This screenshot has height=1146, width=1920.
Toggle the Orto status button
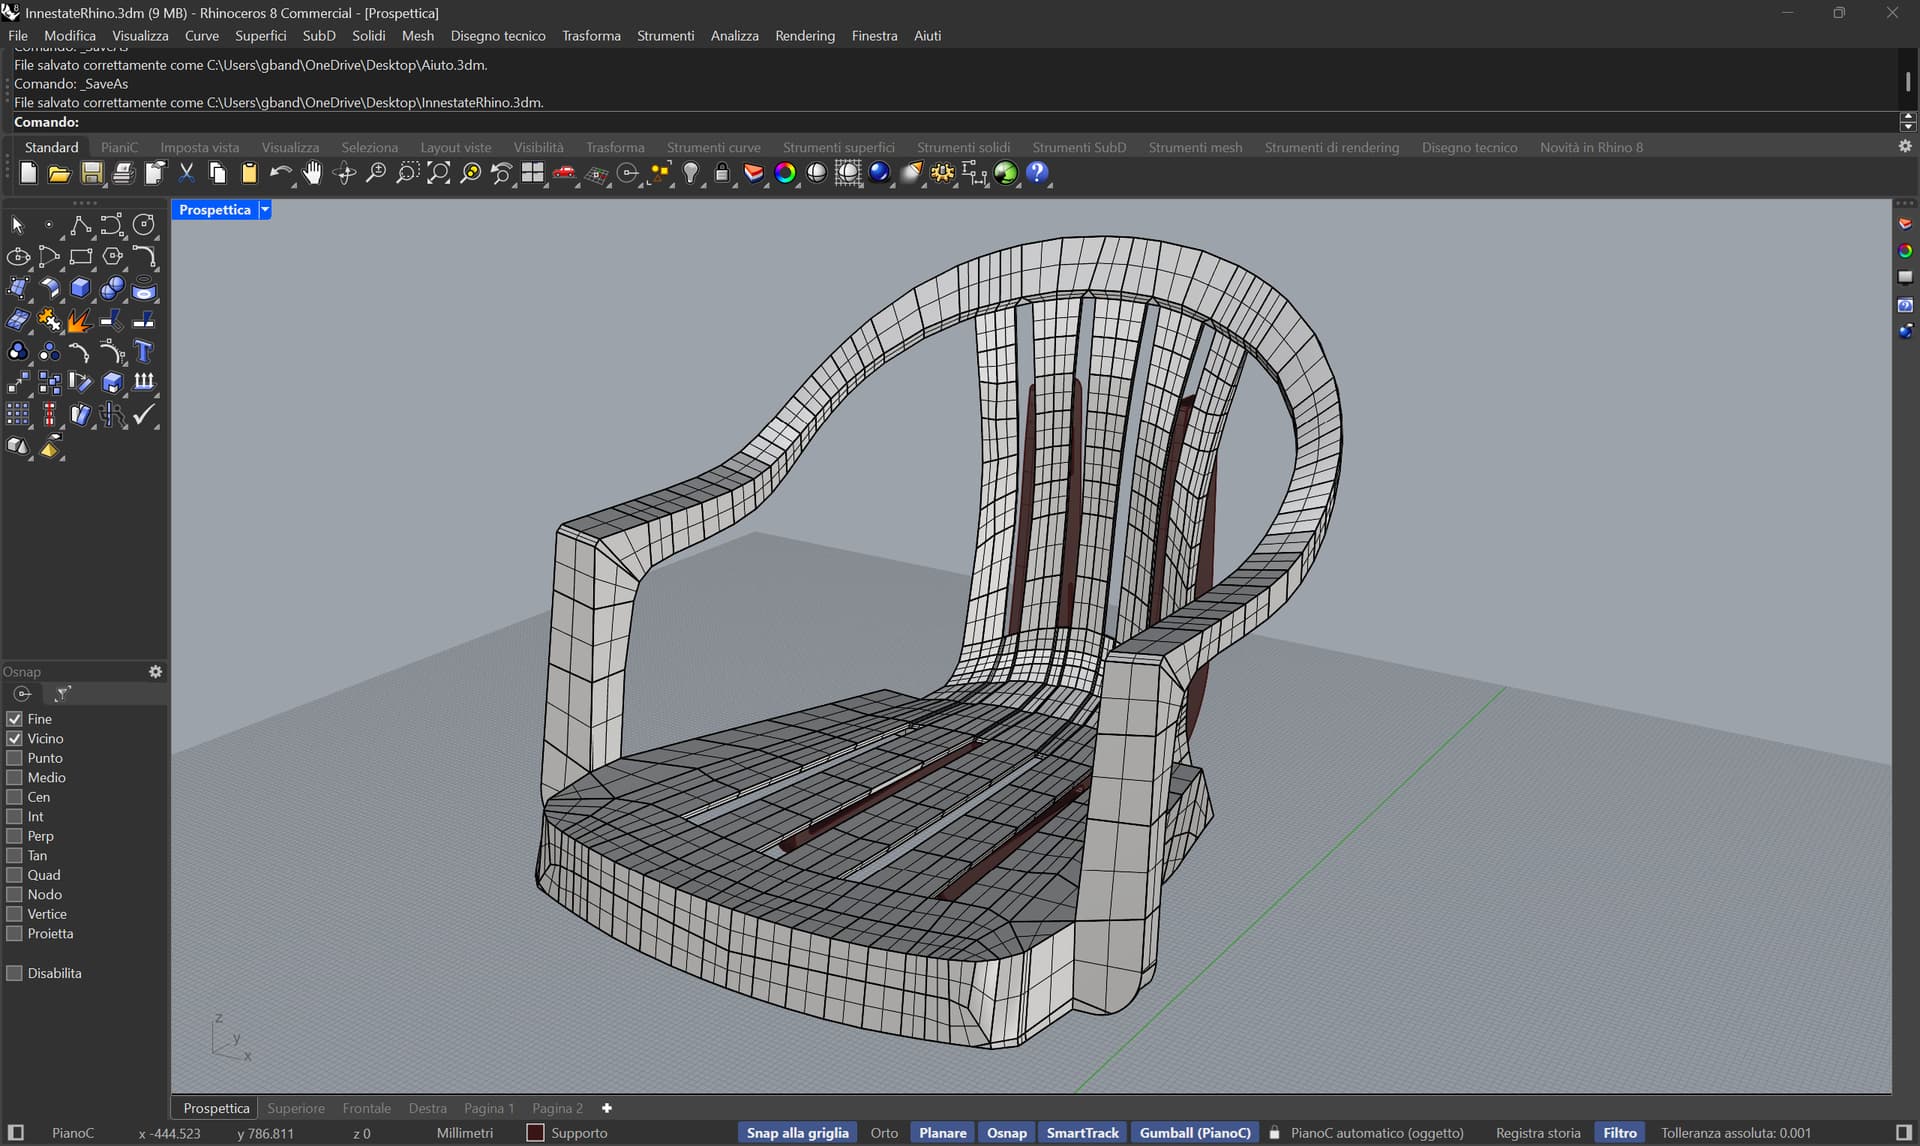[883, 1133]
